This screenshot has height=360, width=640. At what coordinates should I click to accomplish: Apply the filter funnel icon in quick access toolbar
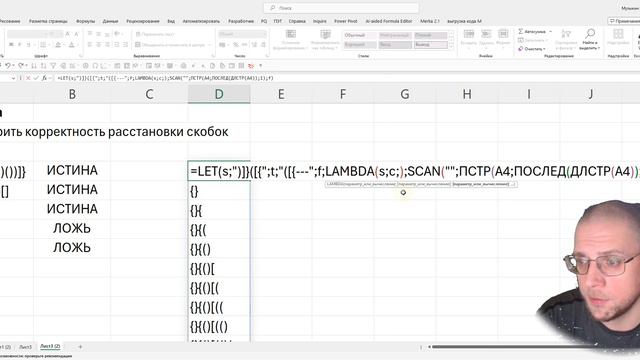(x=53, y=65)
